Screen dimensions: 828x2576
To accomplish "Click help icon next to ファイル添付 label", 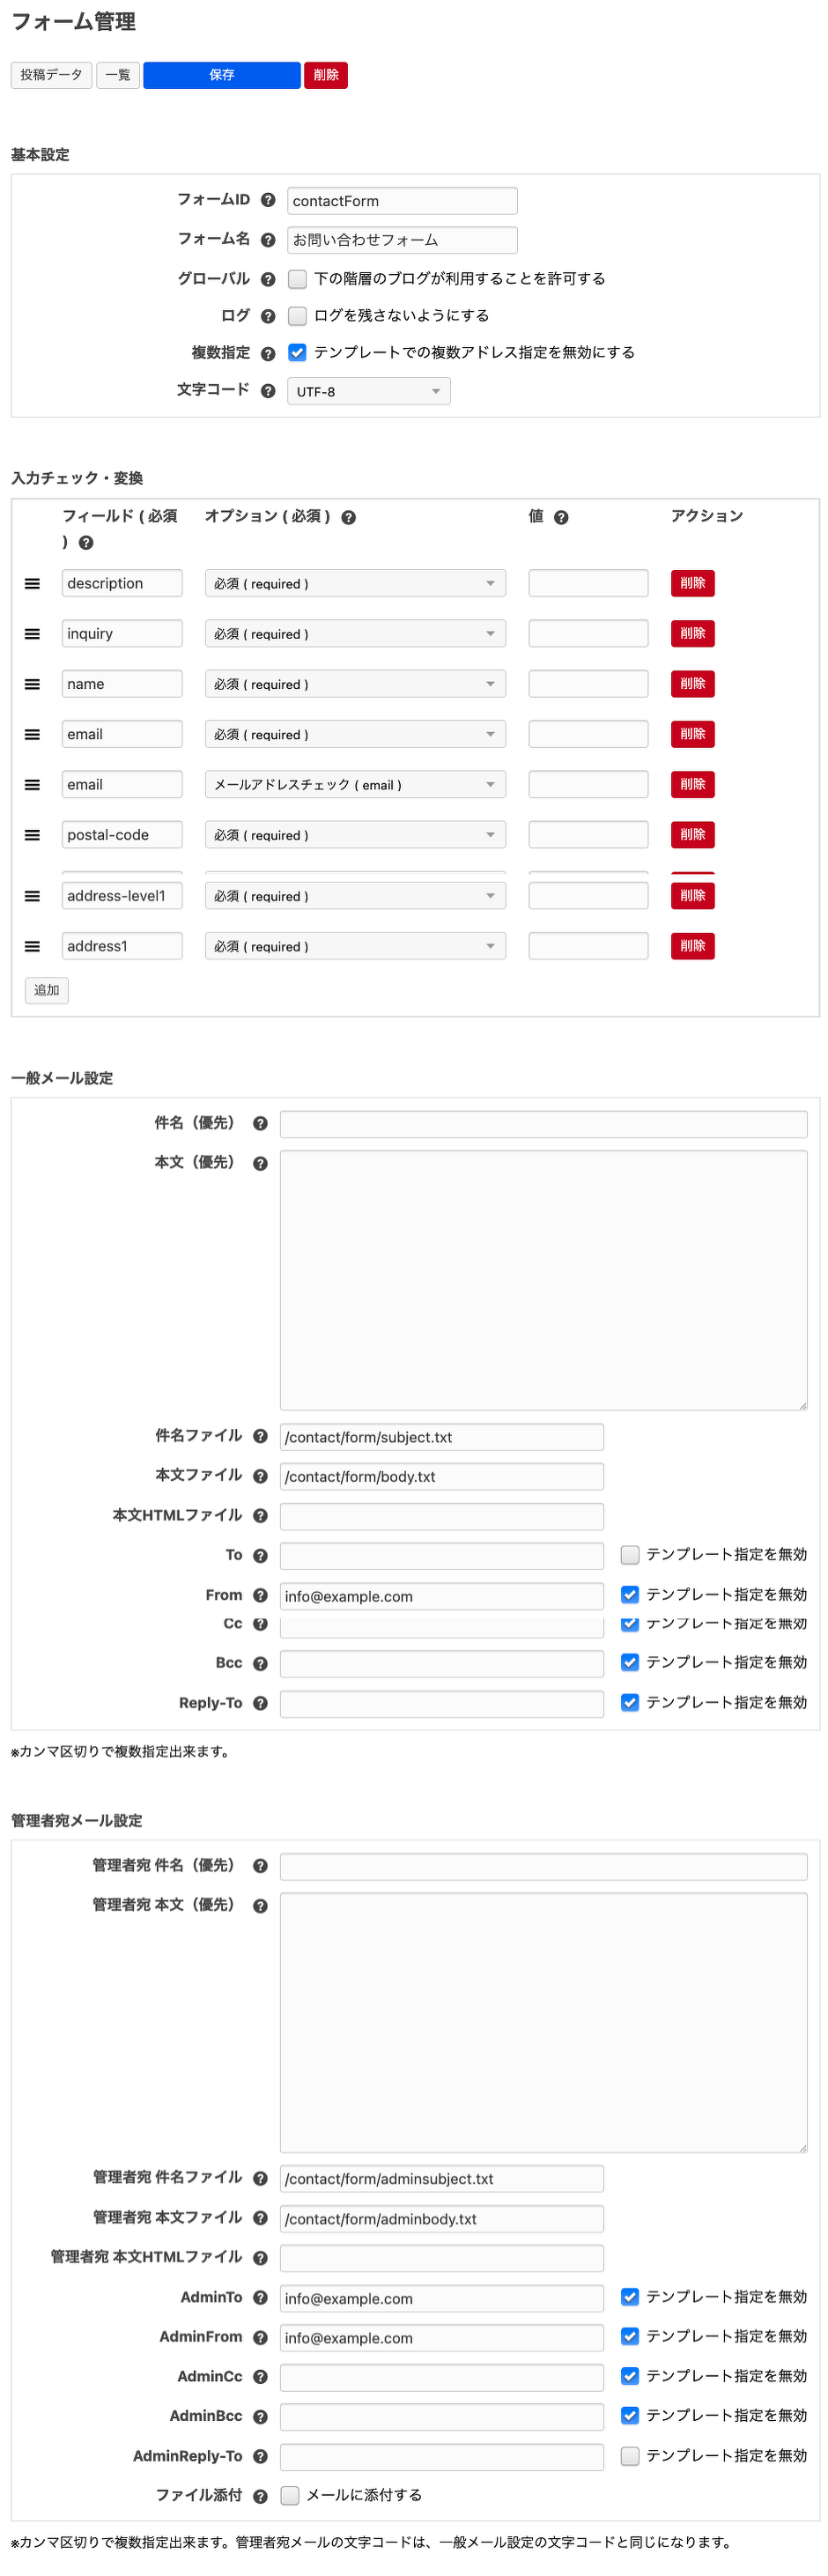I will [x=260, y=2496].
